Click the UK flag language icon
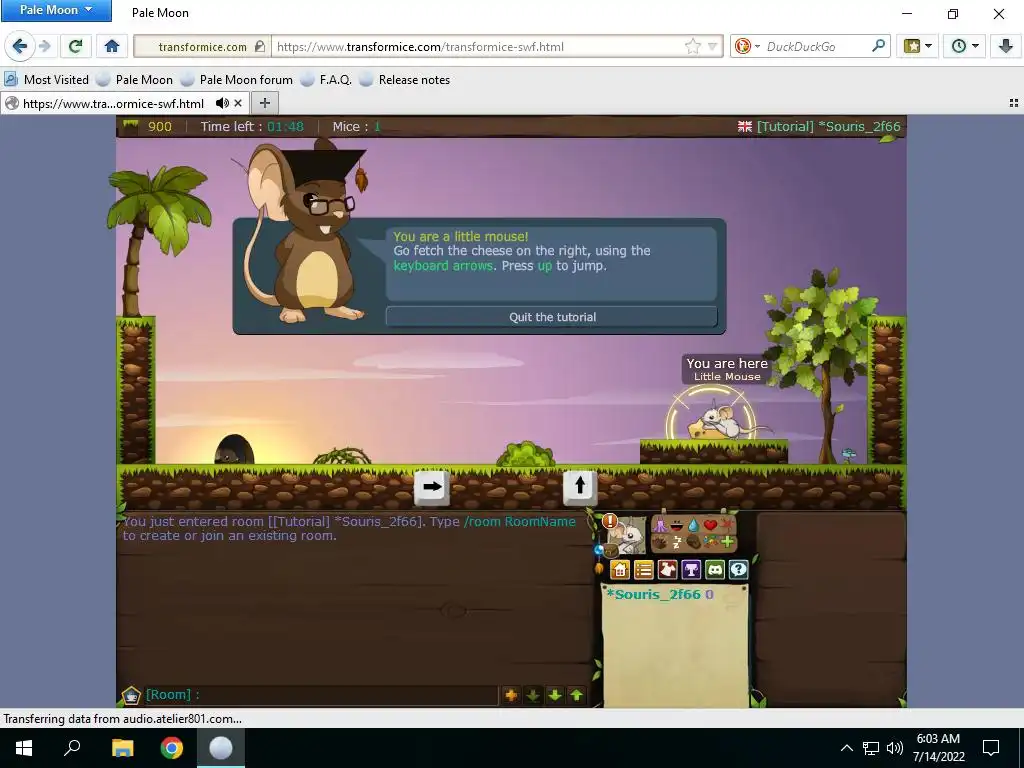The width and height of the screenshot is (1024, 768). coord(744,127)
